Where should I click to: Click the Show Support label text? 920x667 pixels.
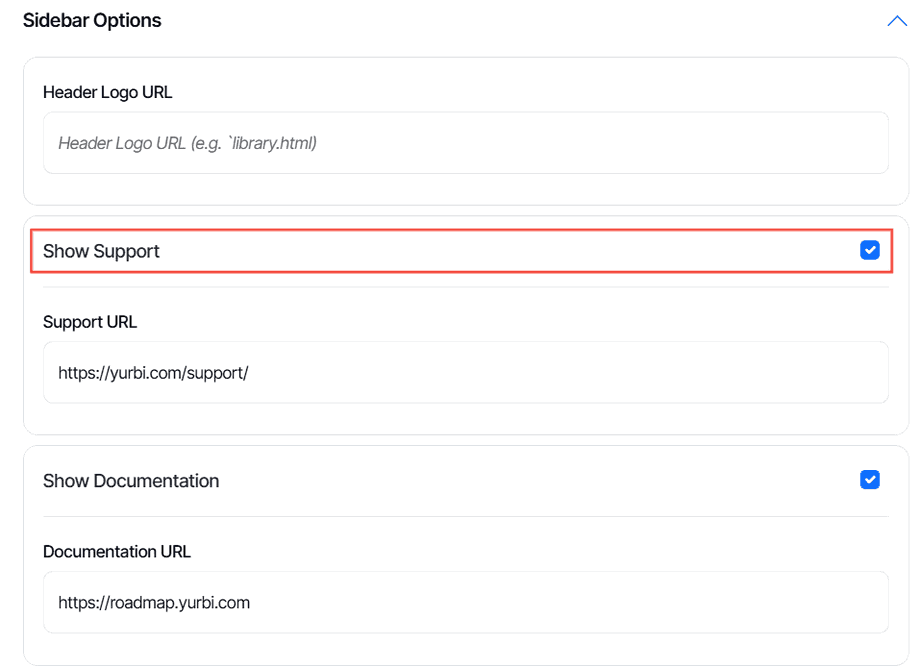point(101,251)
